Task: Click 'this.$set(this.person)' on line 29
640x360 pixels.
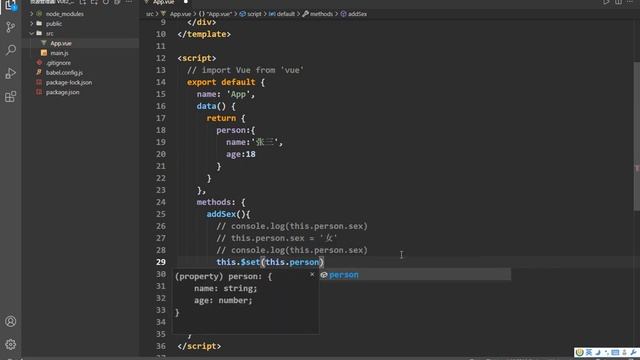Action: (270, 262)
